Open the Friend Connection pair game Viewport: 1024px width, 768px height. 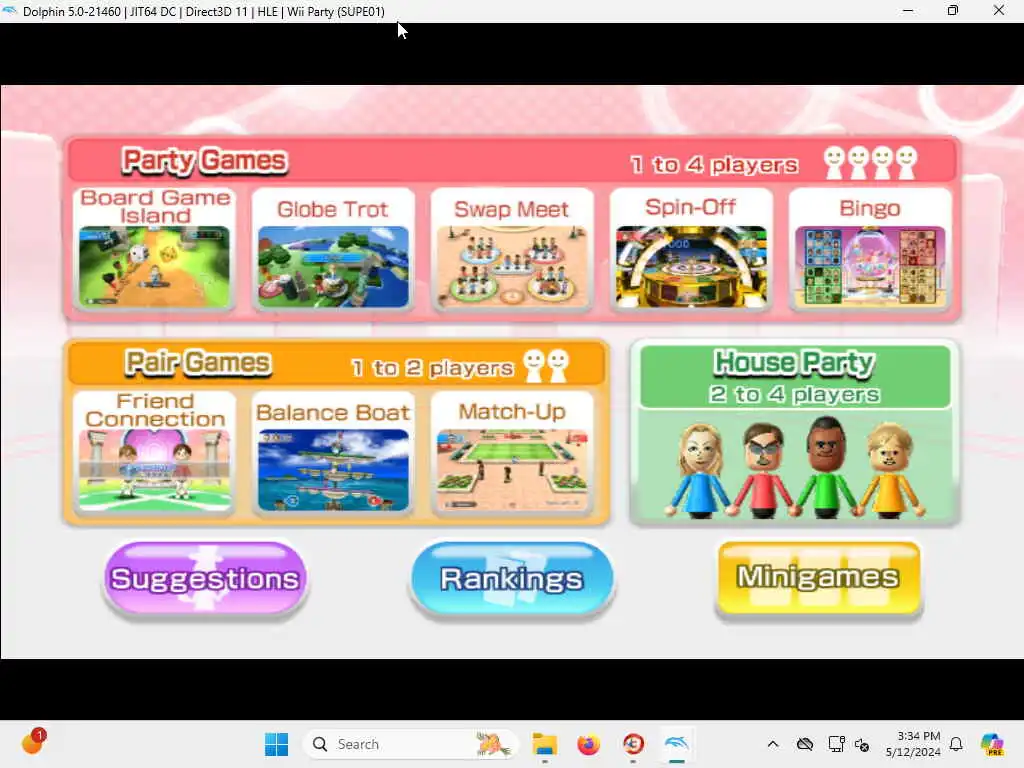[x=155, y=453]
